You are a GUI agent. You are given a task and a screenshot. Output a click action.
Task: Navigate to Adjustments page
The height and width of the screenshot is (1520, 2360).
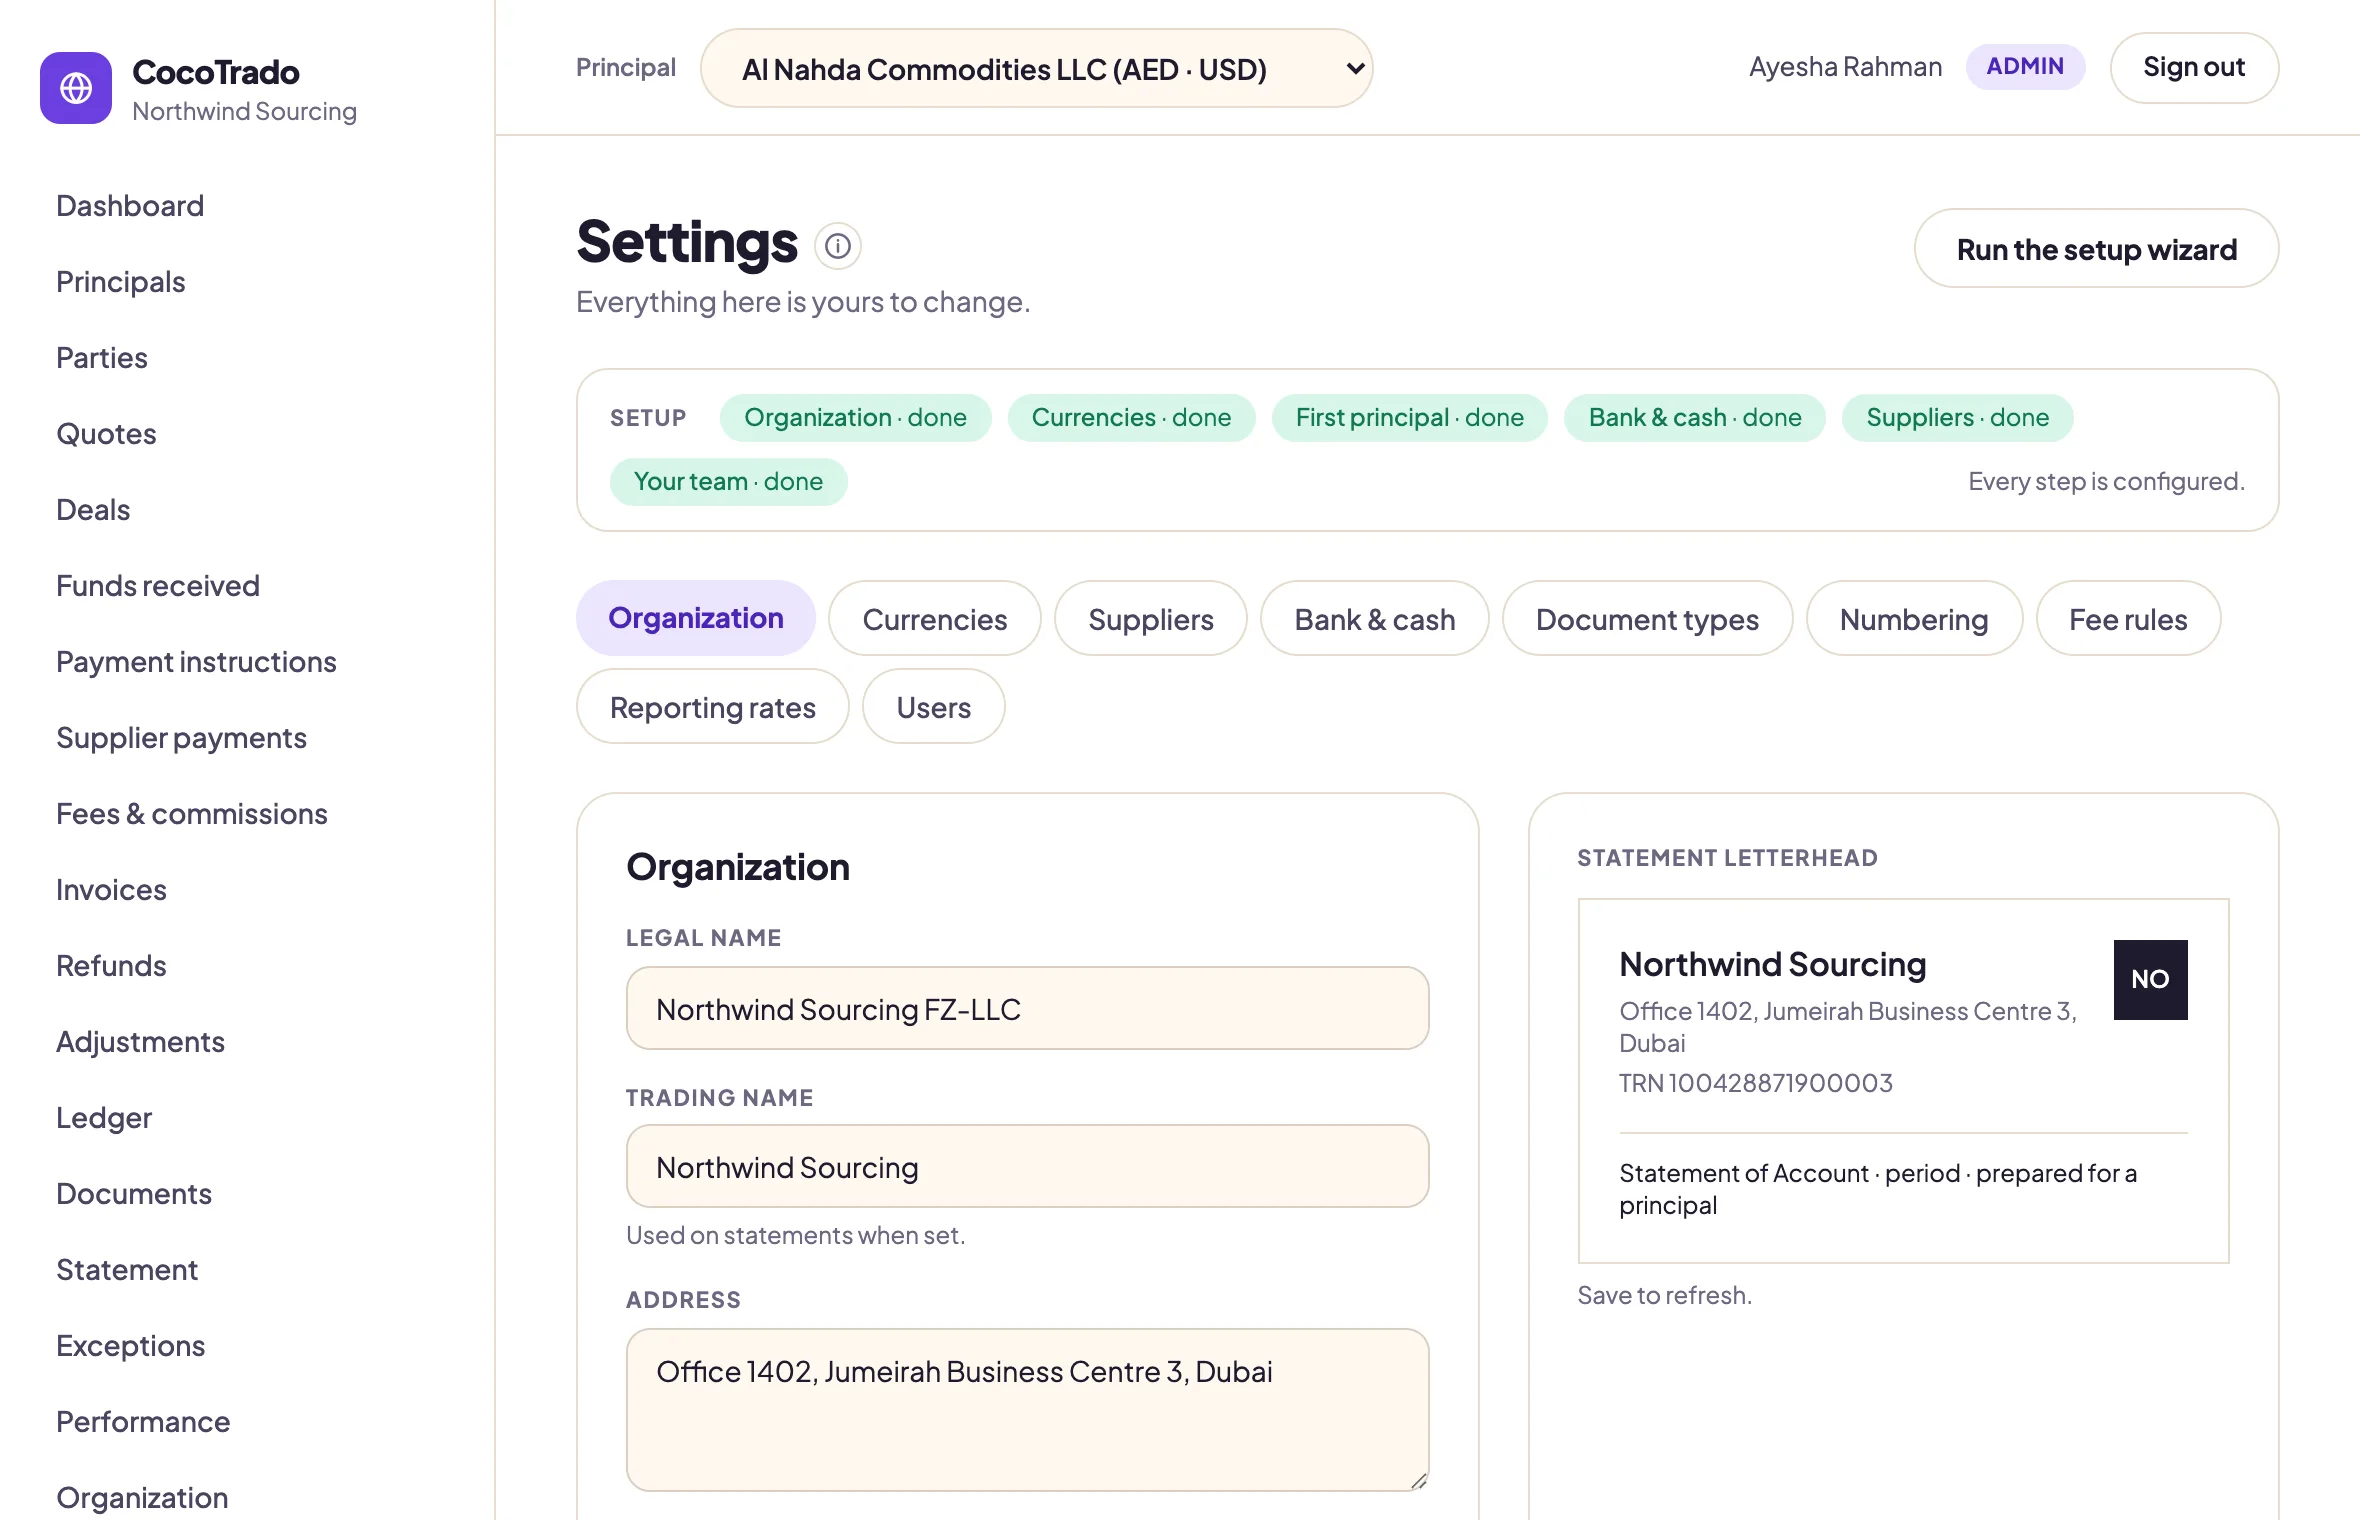point(140,1041)
